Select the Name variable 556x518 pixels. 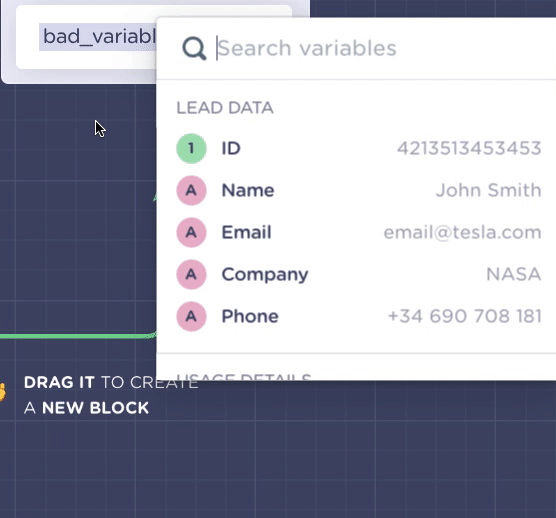359,190
